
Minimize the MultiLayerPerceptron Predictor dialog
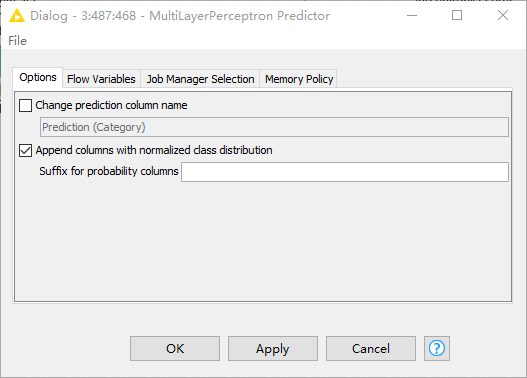click(412, 15)
